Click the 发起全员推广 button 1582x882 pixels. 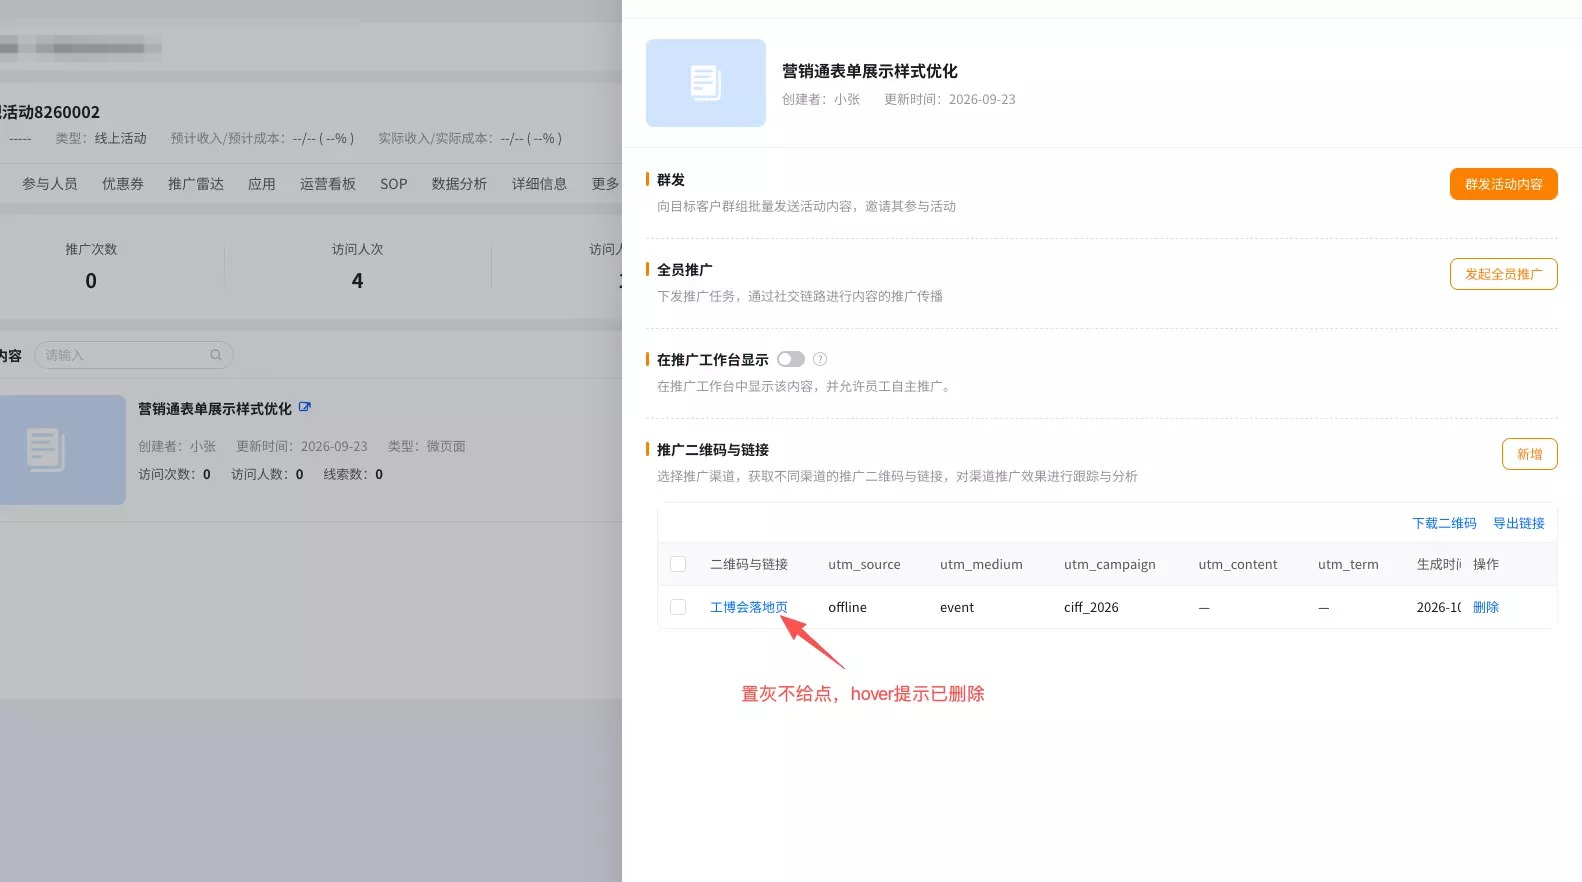(1504, 274)
